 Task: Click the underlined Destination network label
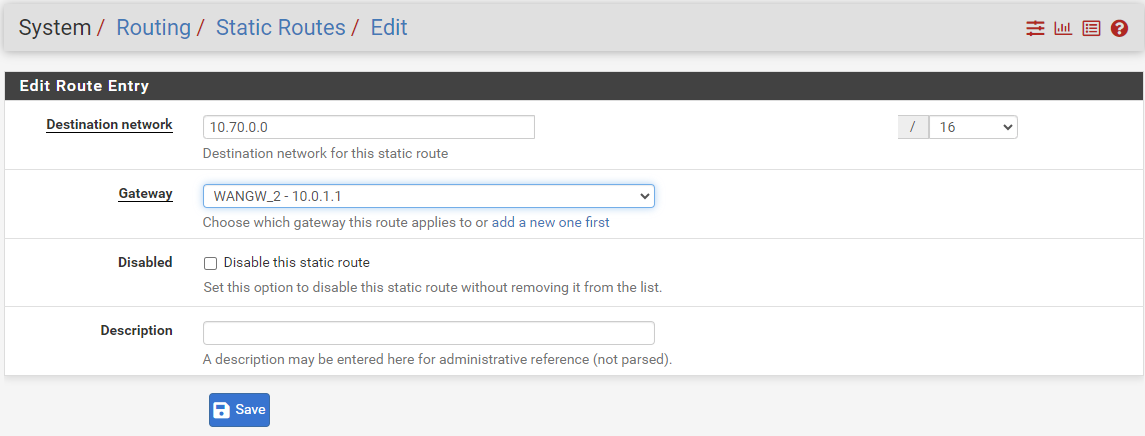coord(110,124)
